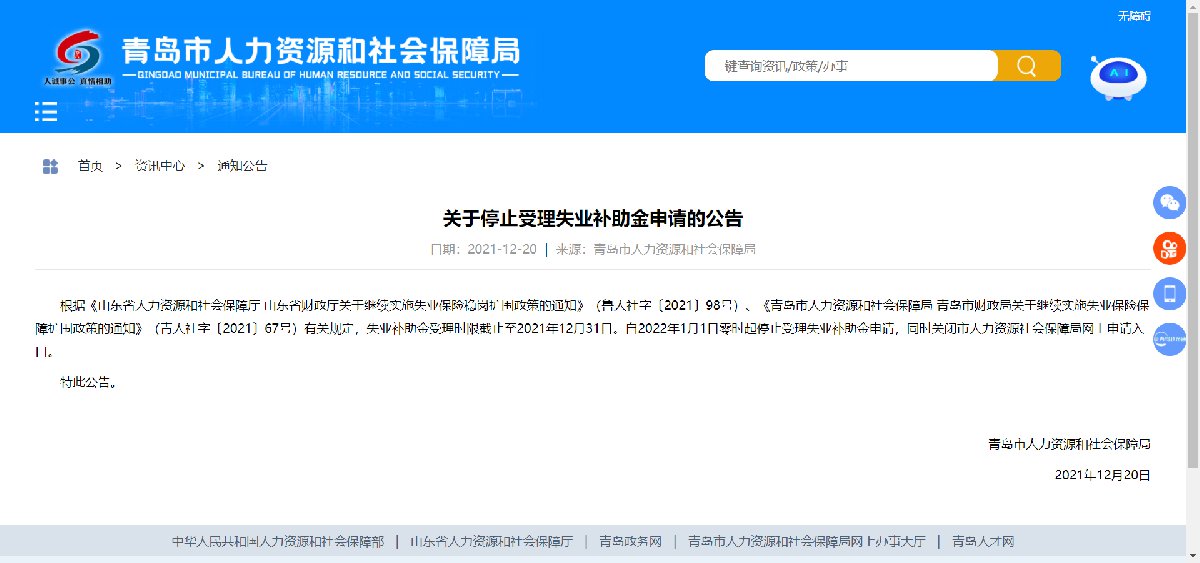Open the mobile phone floating icon
The image size is (1200, 563).
(x=1169, y=294)
